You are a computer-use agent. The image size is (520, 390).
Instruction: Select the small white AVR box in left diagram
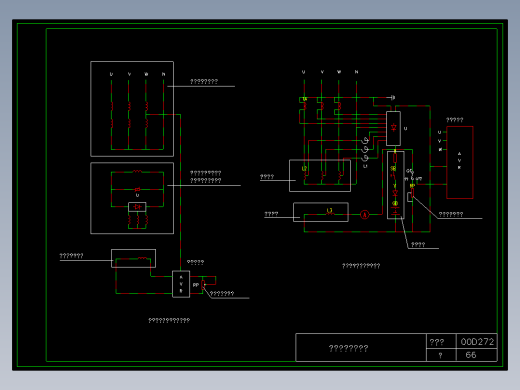pyautogui.click(x=181, y=284)
